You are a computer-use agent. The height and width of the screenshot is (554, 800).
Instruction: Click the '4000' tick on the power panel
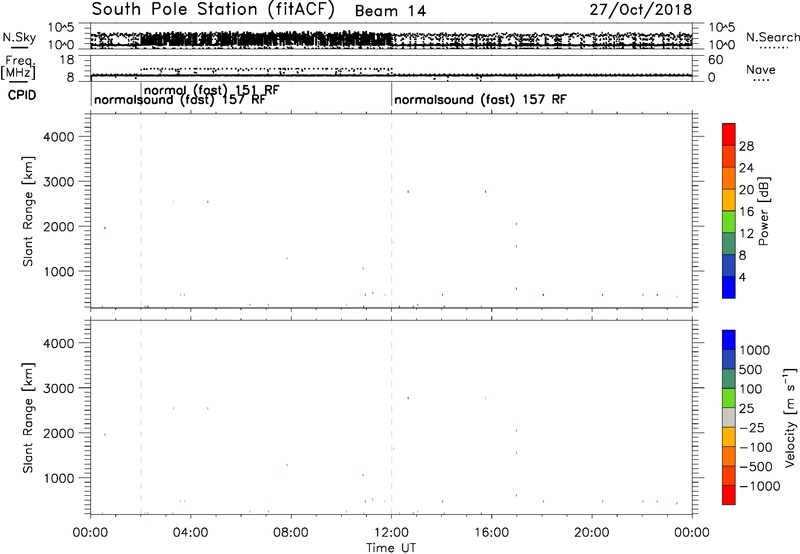click(58, 137)
